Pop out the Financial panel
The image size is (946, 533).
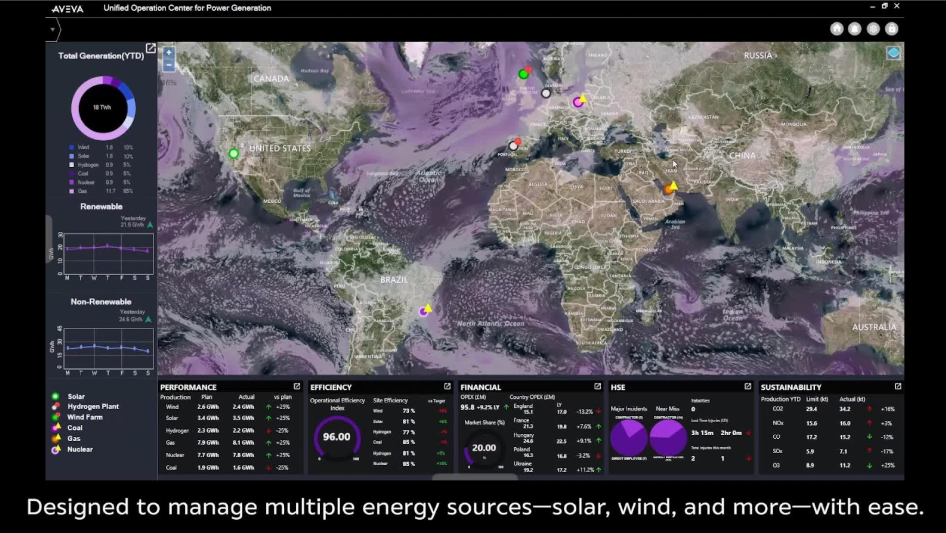pos(597,387)
